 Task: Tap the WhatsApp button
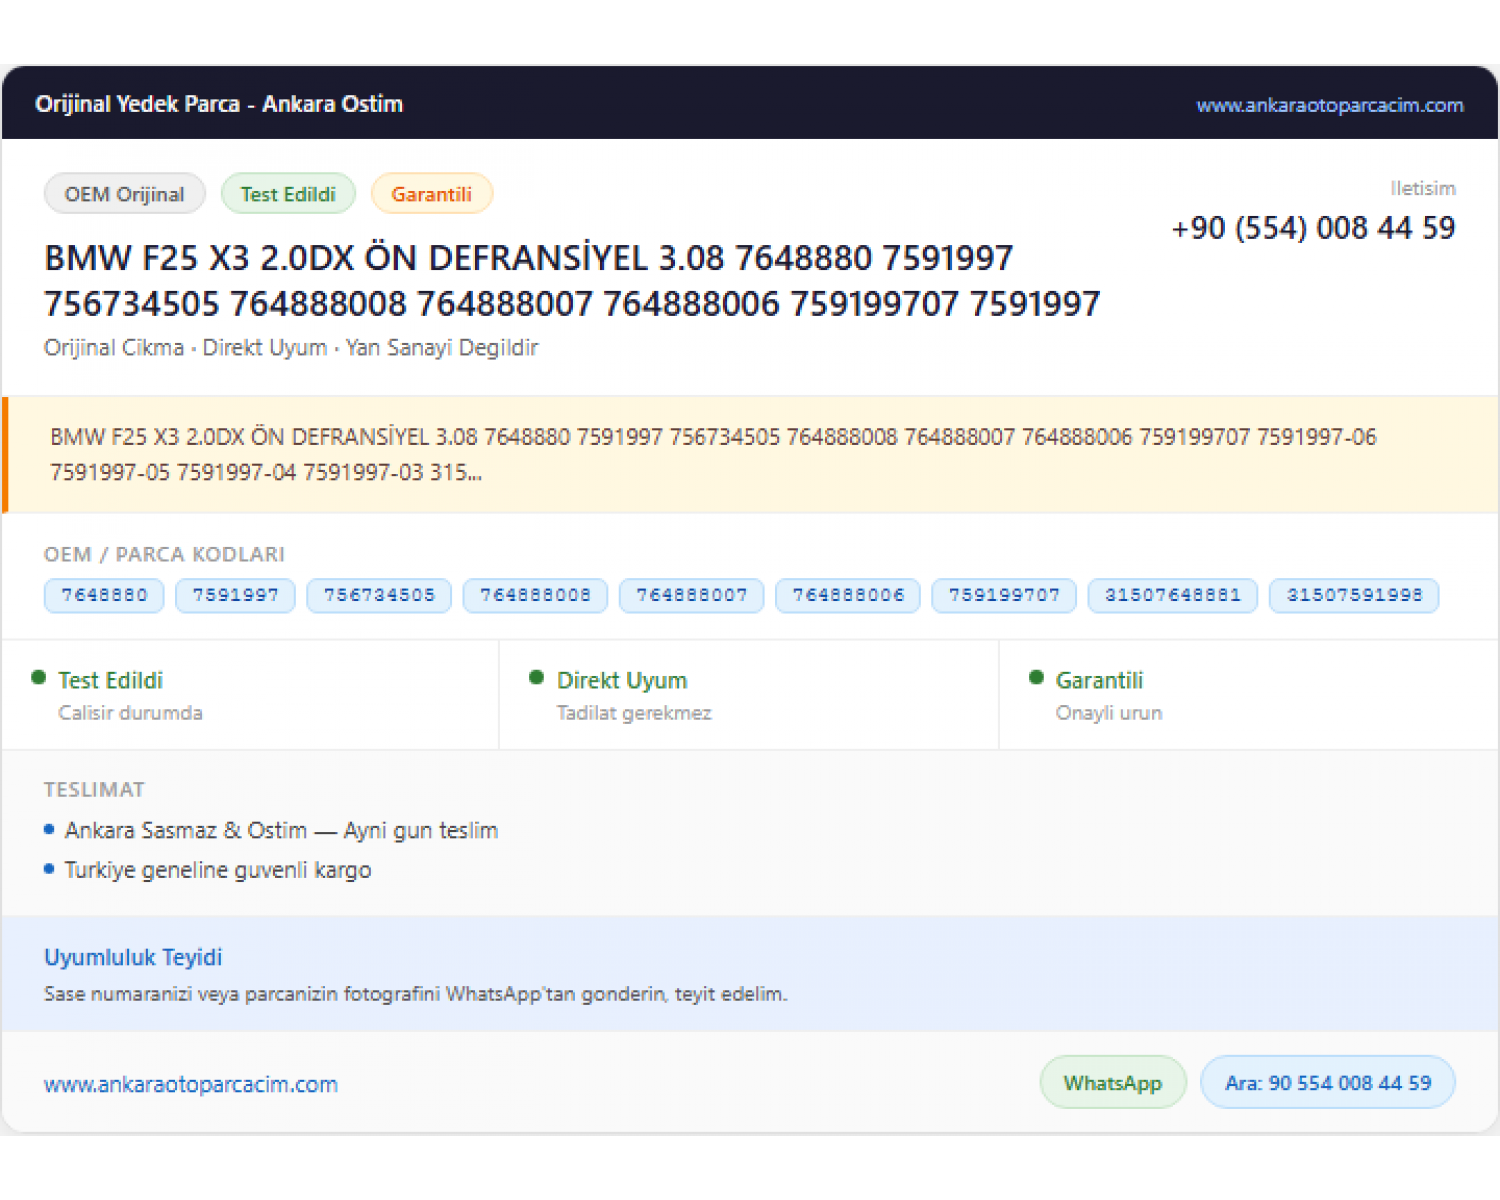pyautogui.click(x=1113, y=1082)
